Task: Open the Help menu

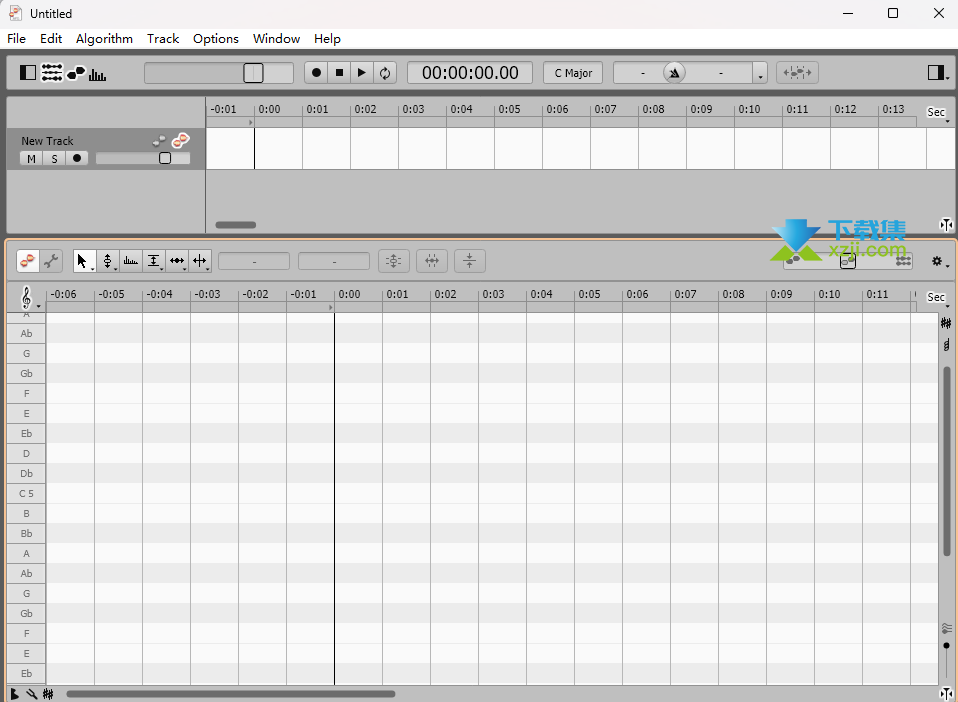Action: click(327, 38)
